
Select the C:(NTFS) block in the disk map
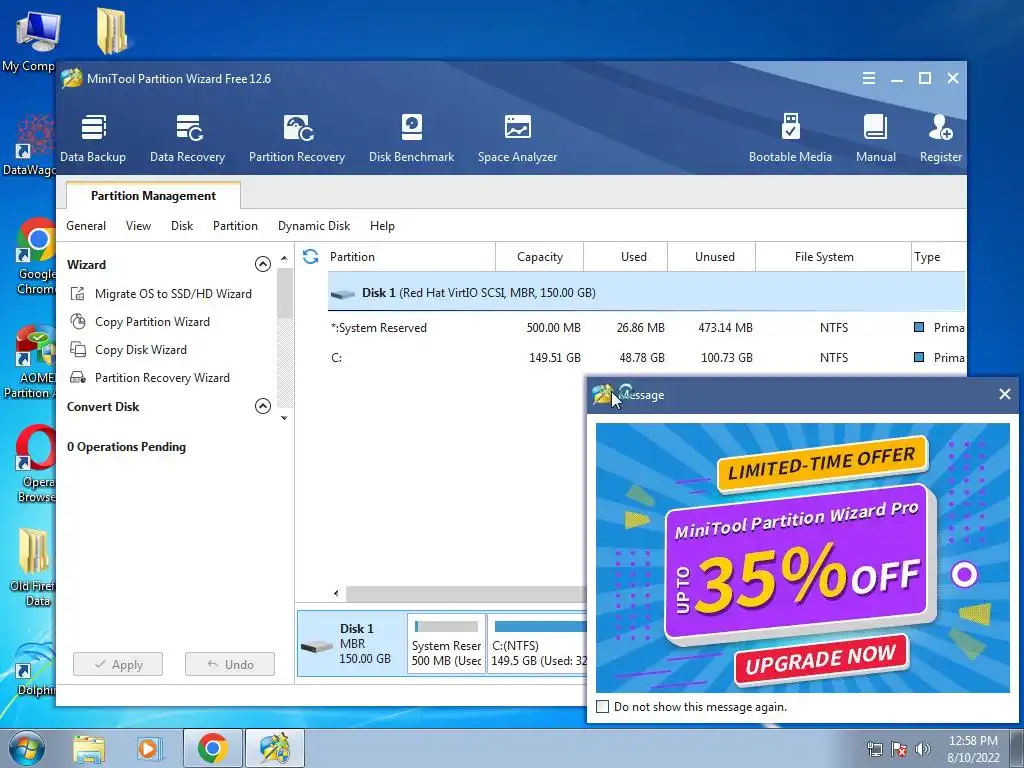pyautogui.click(x=538, y=644)
